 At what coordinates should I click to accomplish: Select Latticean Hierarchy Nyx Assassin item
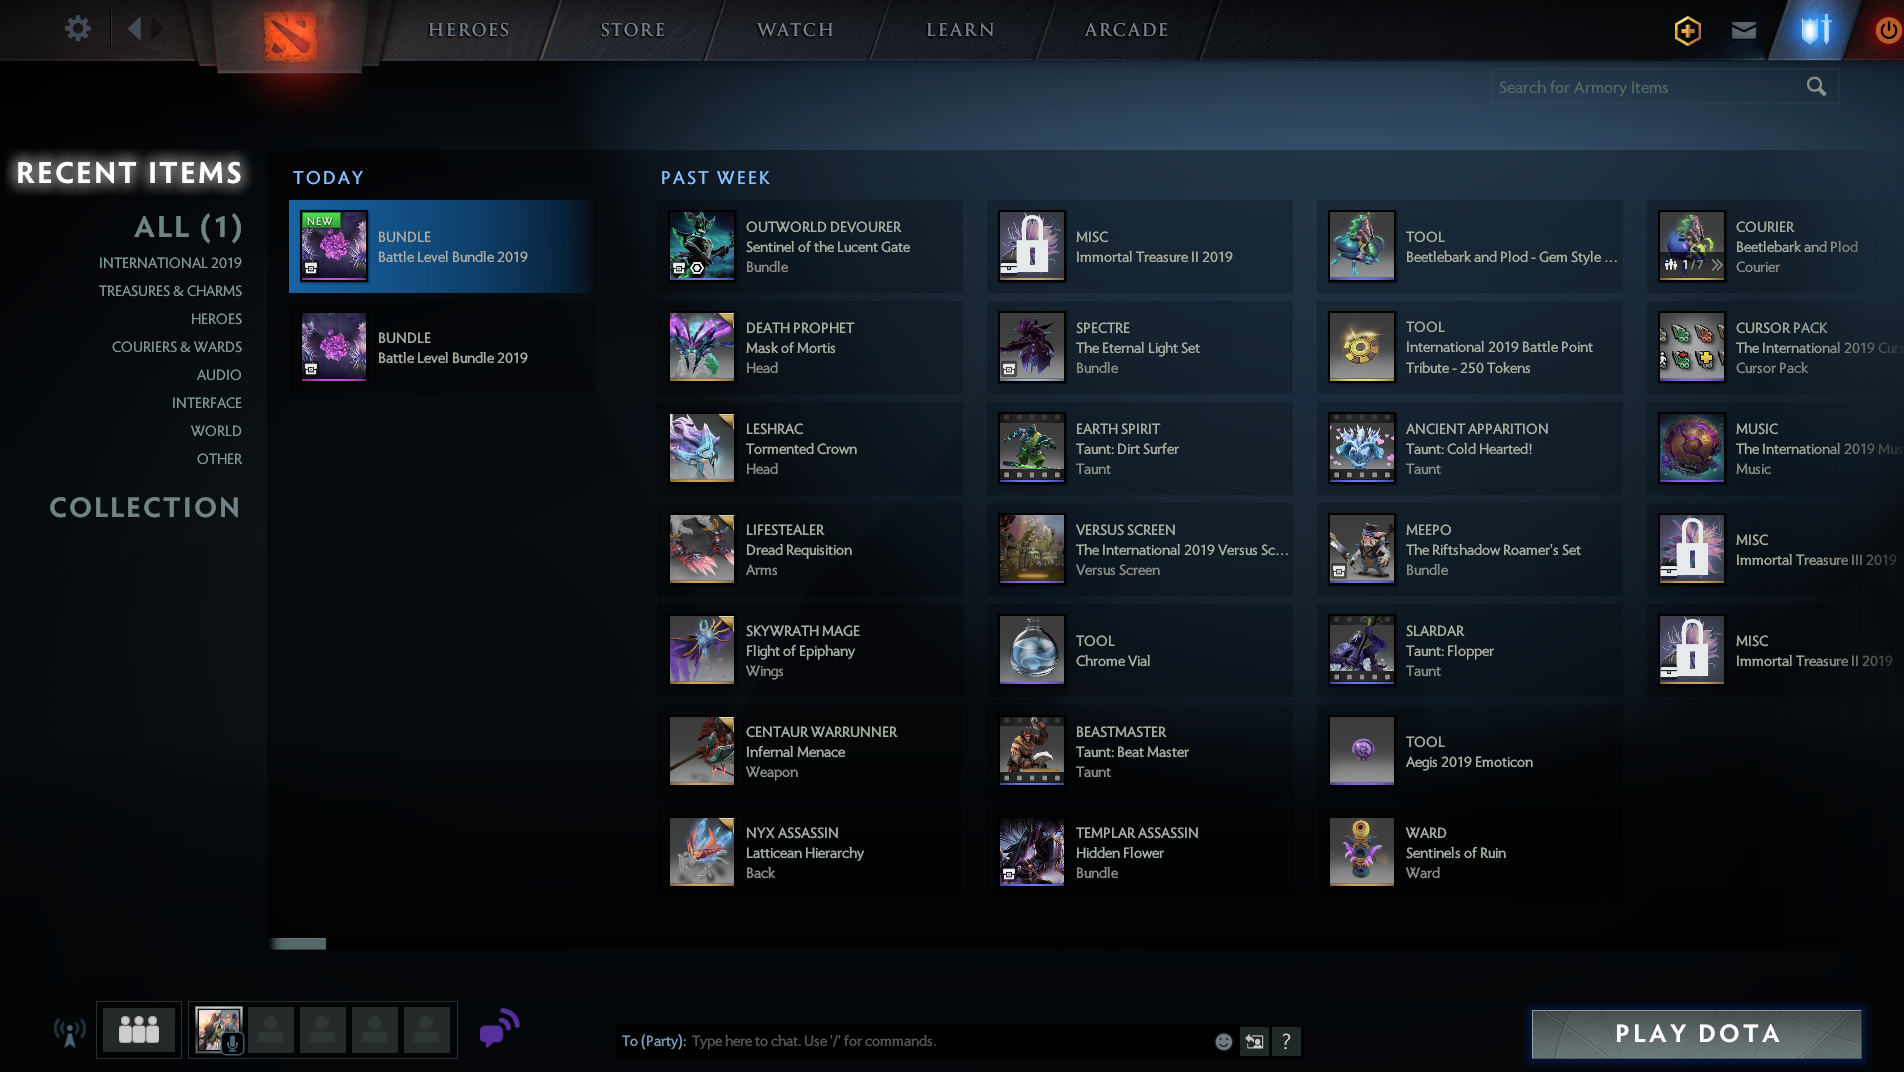click(810, 852)
